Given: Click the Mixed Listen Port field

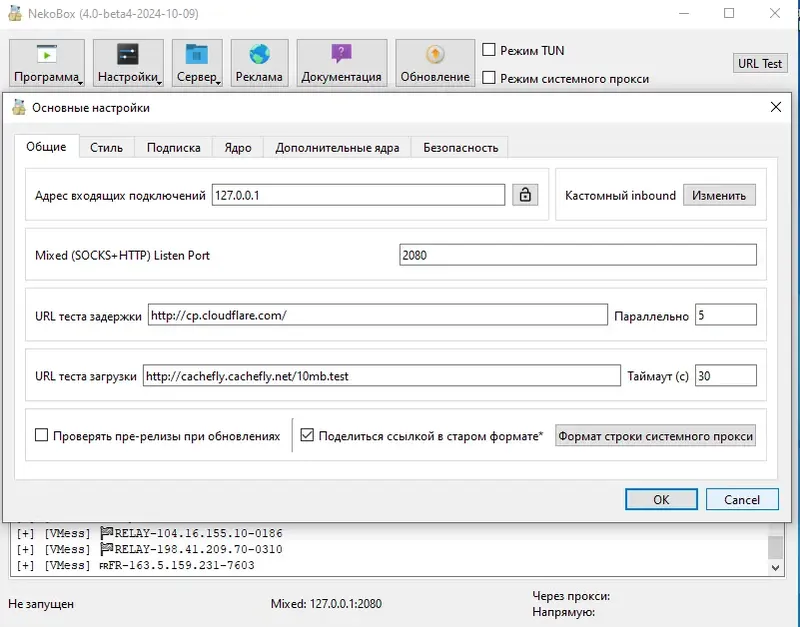Looking at the screenshot, I should click(578, 255).
